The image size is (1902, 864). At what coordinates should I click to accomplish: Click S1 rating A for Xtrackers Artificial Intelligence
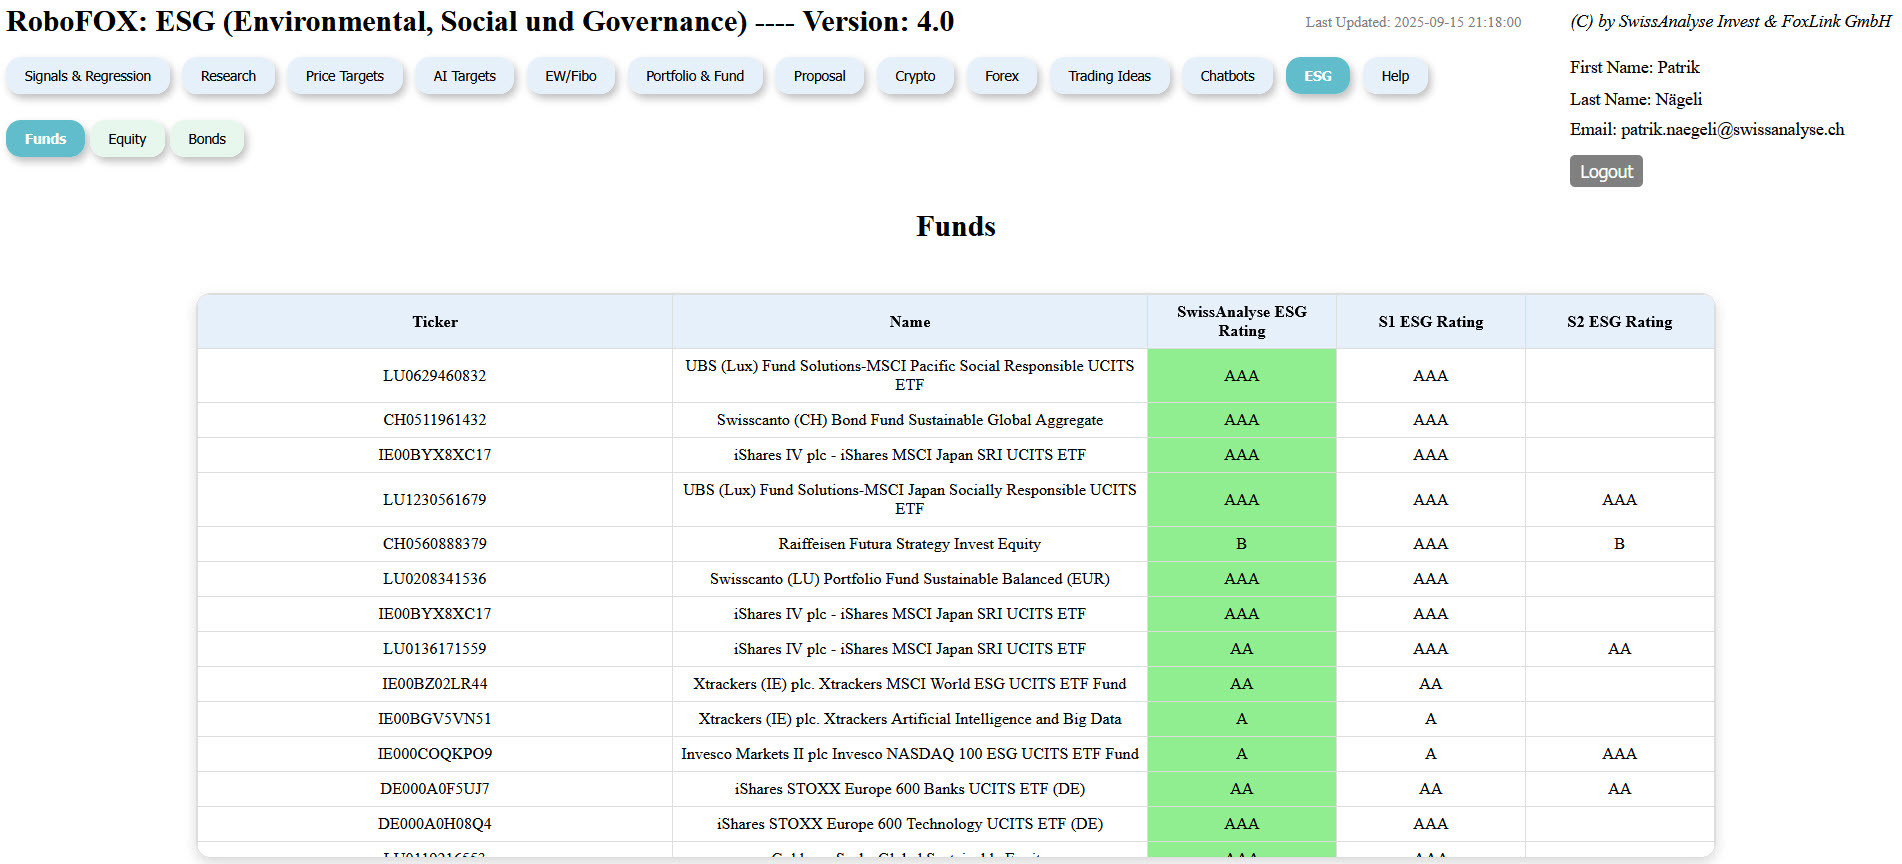coord(1431,719)
